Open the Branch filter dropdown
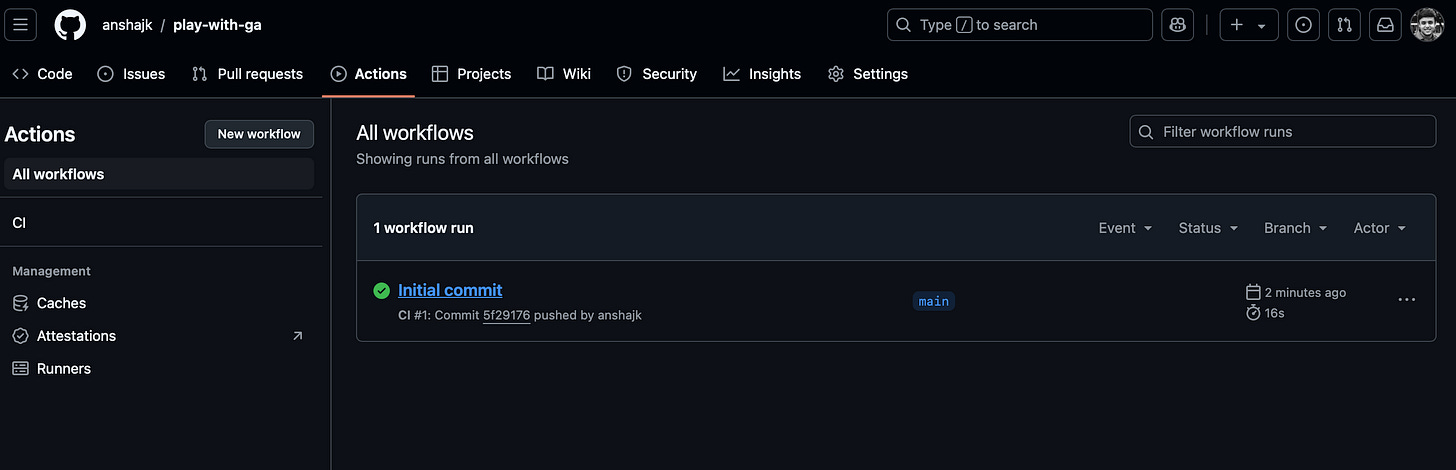1456x470 pixels. pyautogui.click(x=1295, y=228)
